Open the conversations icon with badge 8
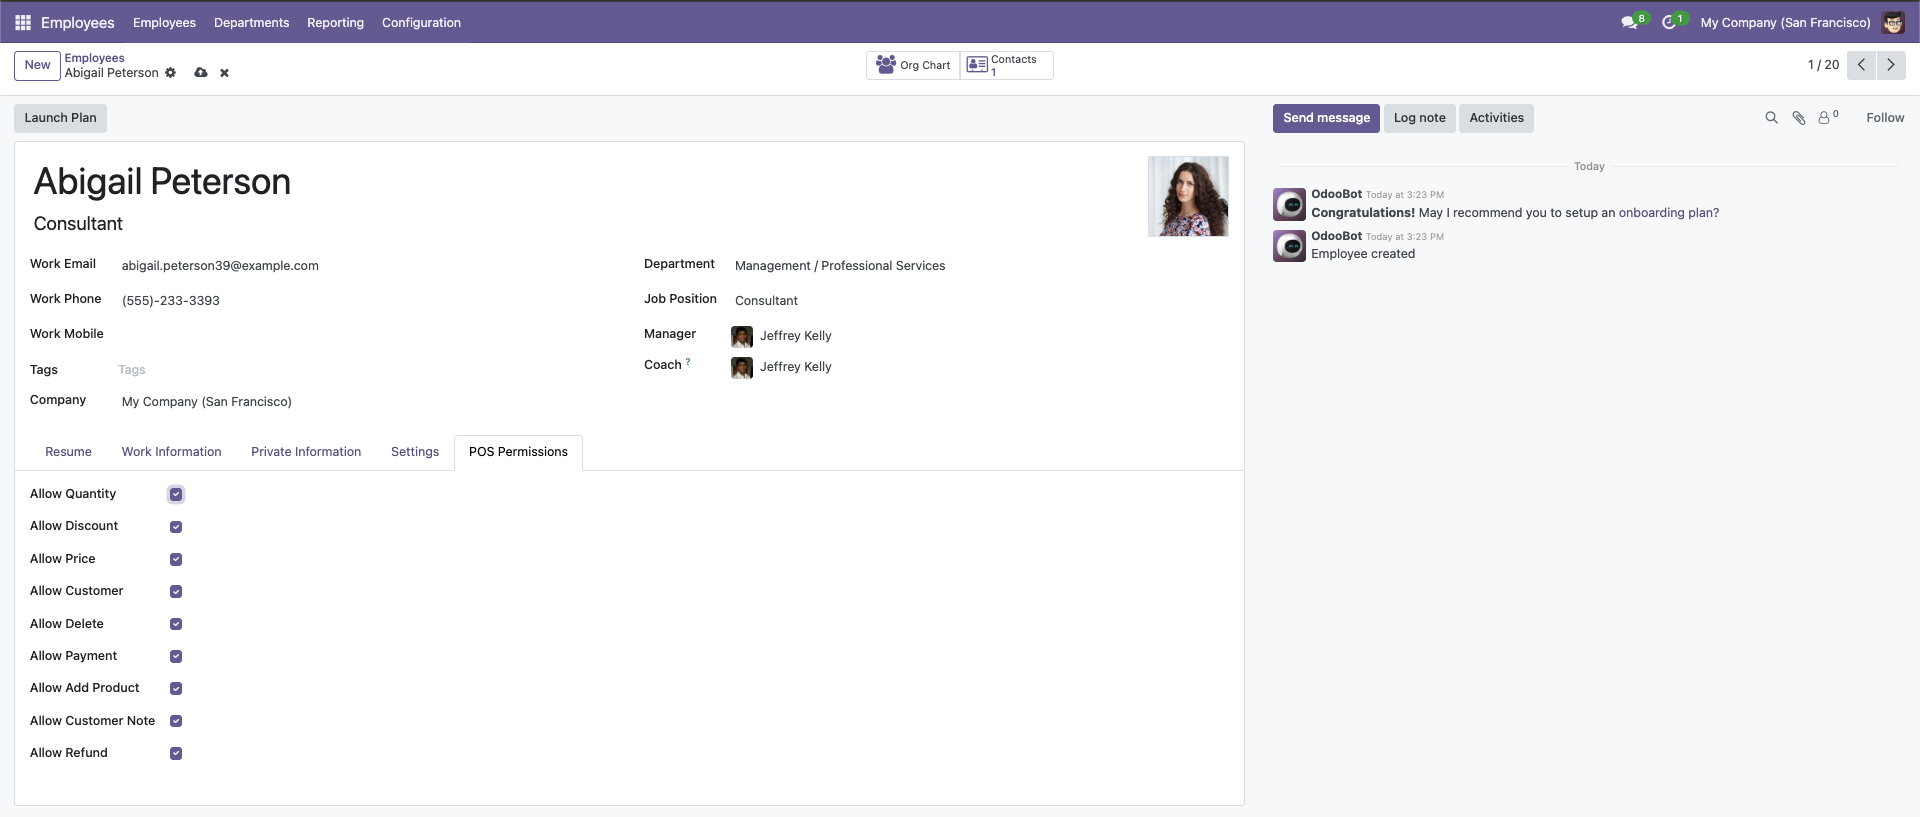 click(1633, 22)
